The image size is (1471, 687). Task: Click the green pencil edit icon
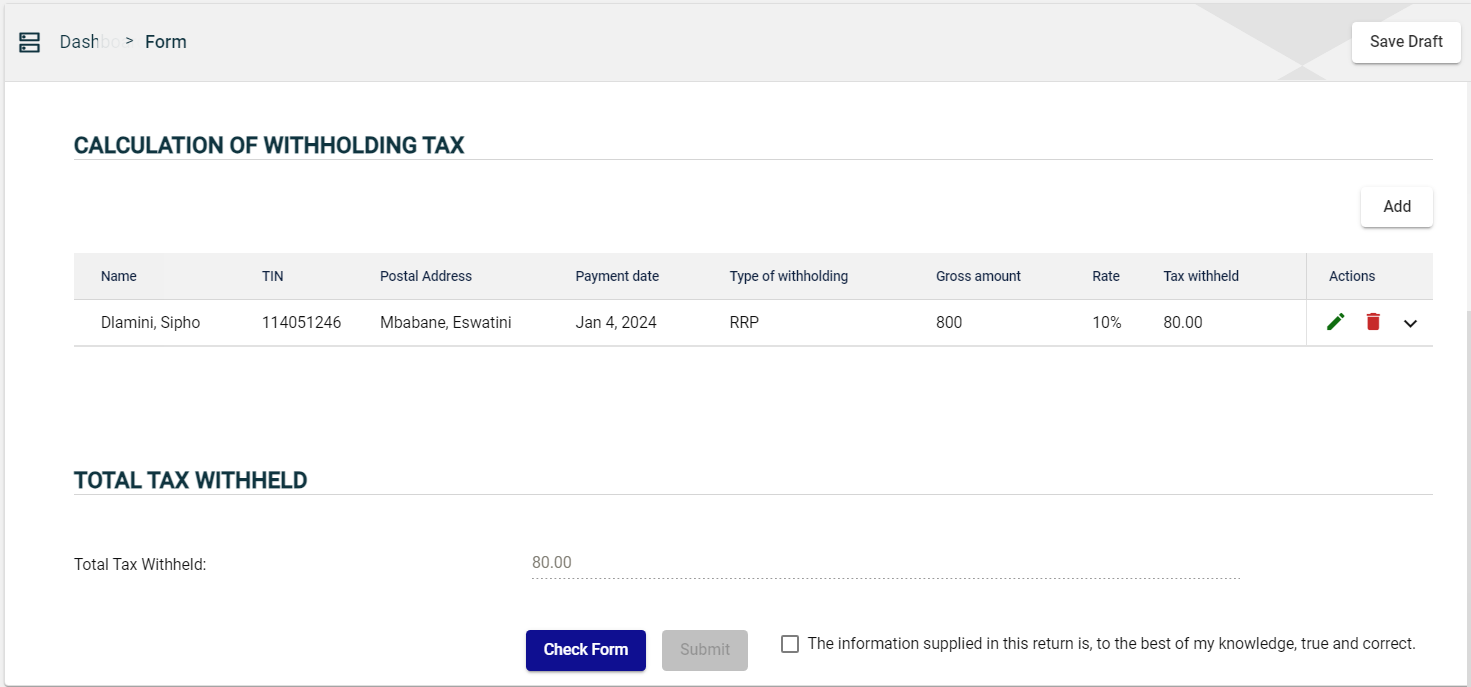click(x=1335, y=322)
